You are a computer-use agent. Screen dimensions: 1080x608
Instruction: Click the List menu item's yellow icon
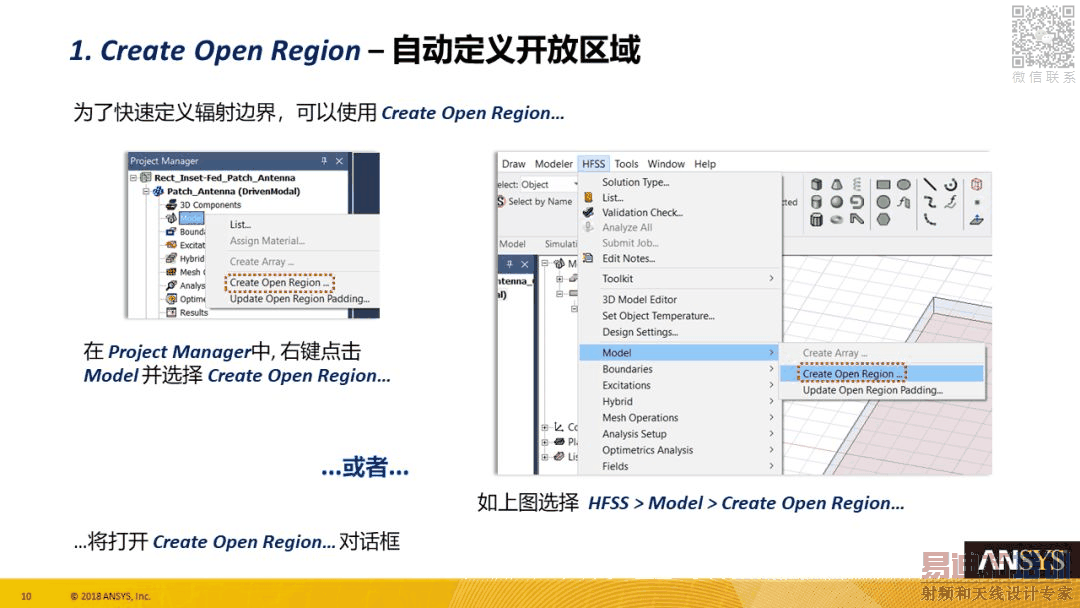click(x=588, y=197)
